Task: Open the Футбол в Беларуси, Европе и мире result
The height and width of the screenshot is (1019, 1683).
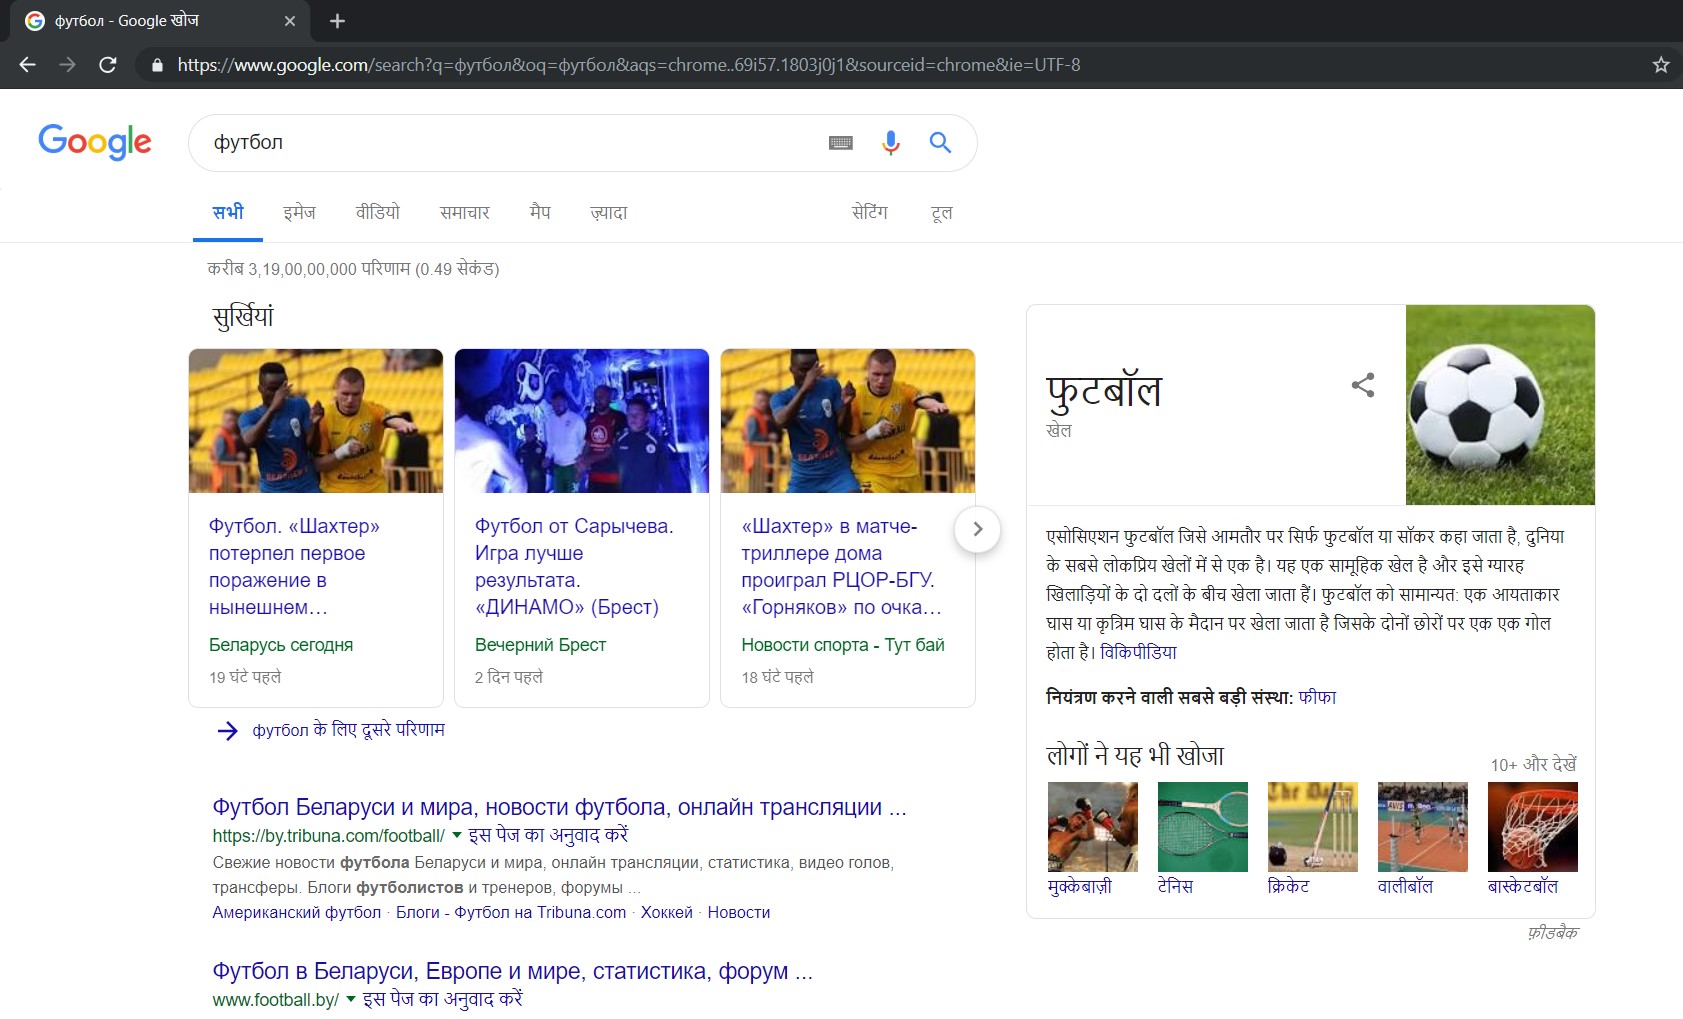Action: click(512, 971)
